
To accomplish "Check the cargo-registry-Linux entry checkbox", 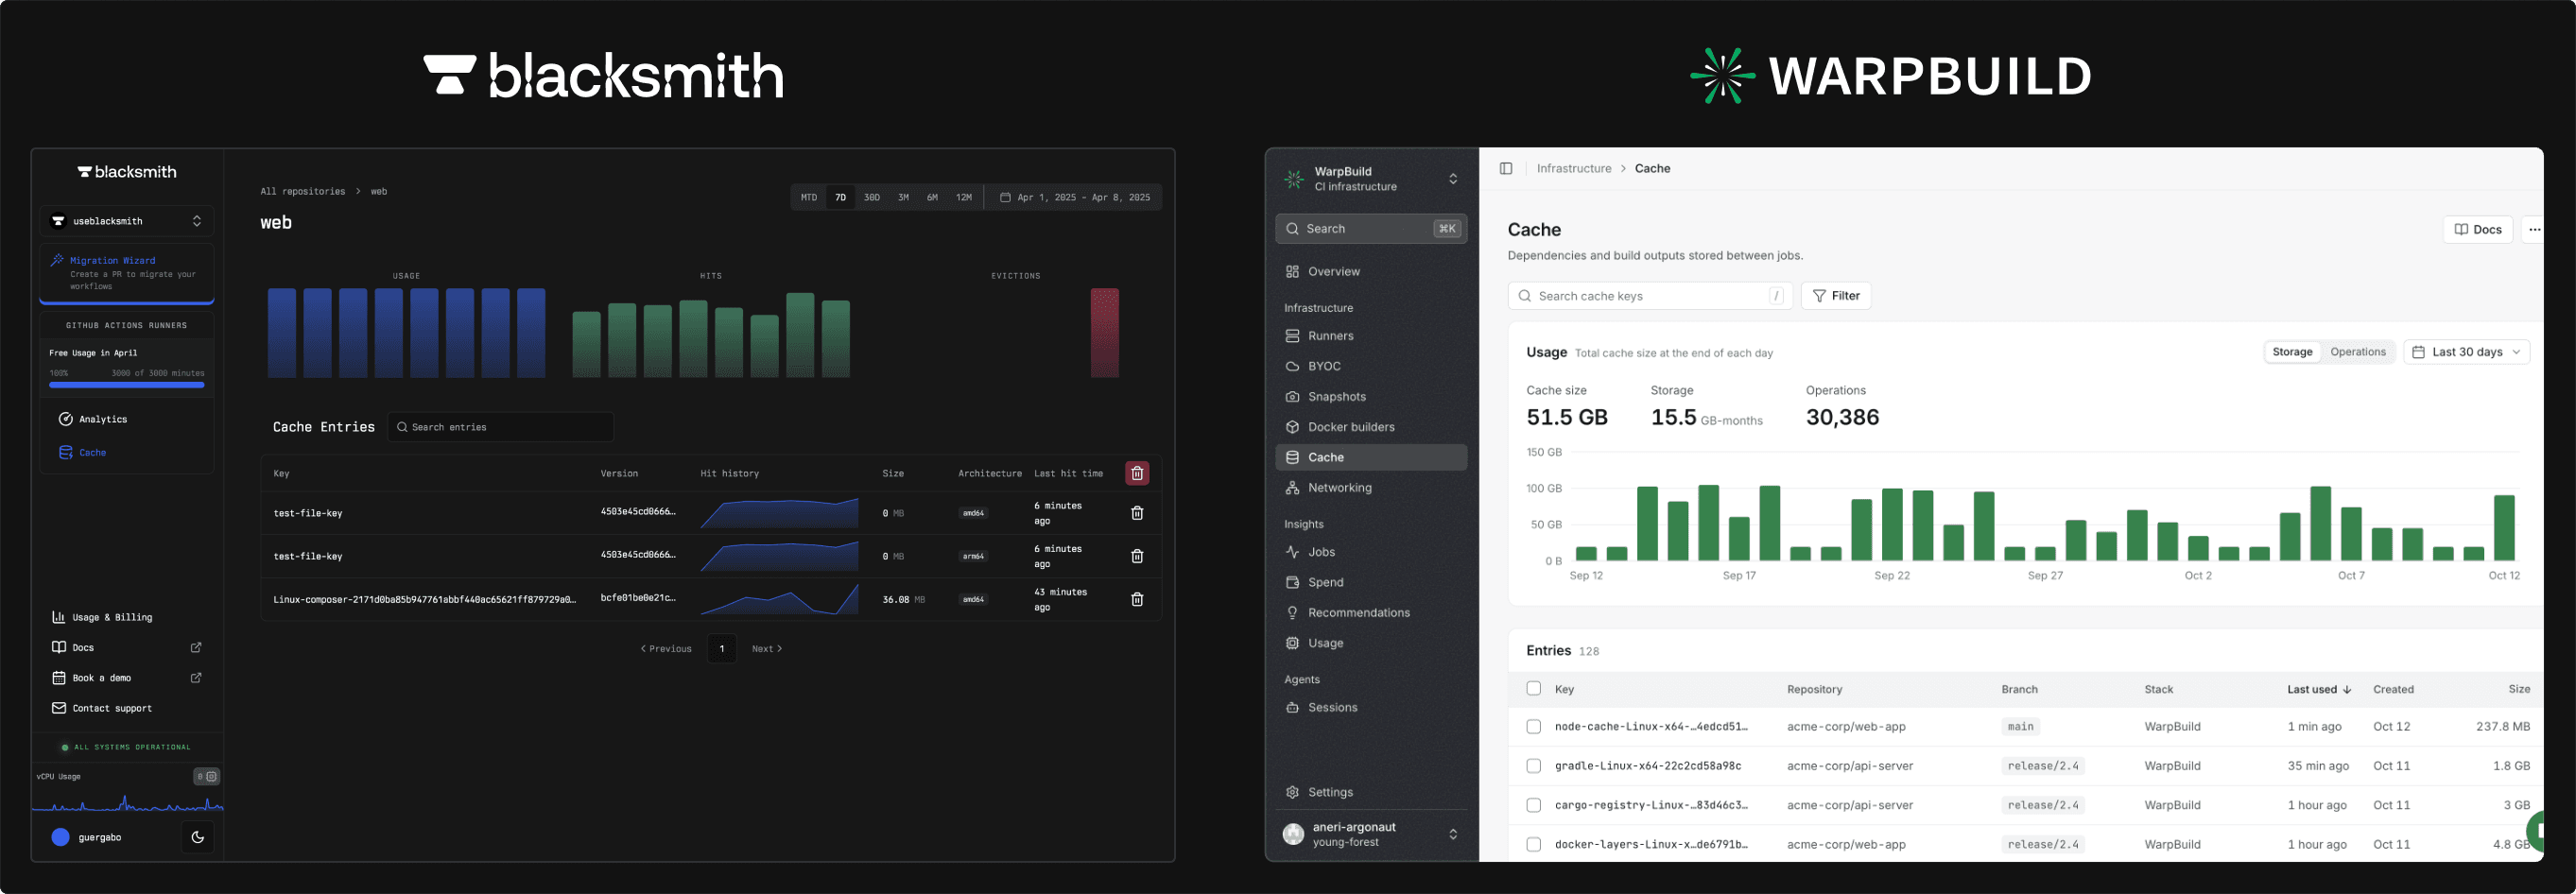I will pyautogui.click(x=1534, y=806).
